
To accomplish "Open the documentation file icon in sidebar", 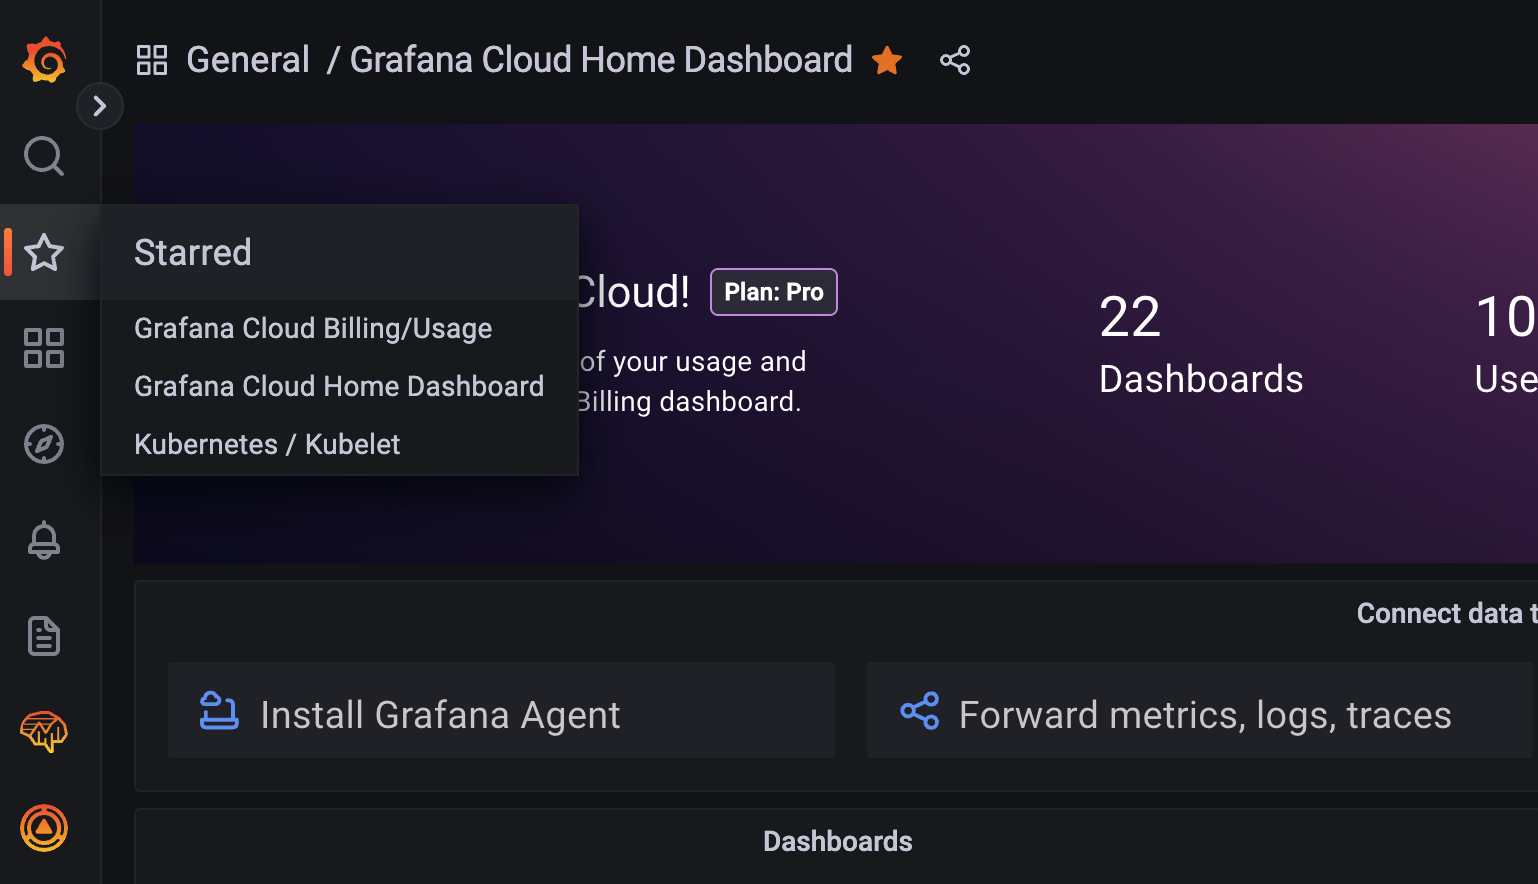I will [x=44, y=636].
